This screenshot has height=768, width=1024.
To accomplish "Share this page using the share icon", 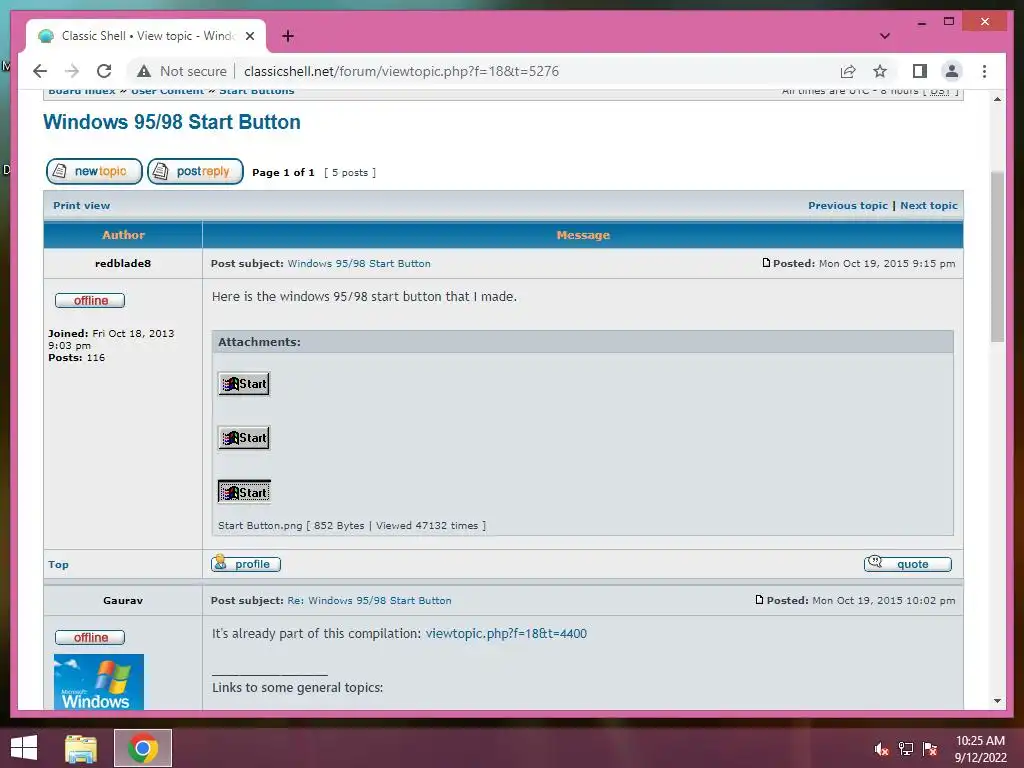I will (x=848, y=71).
